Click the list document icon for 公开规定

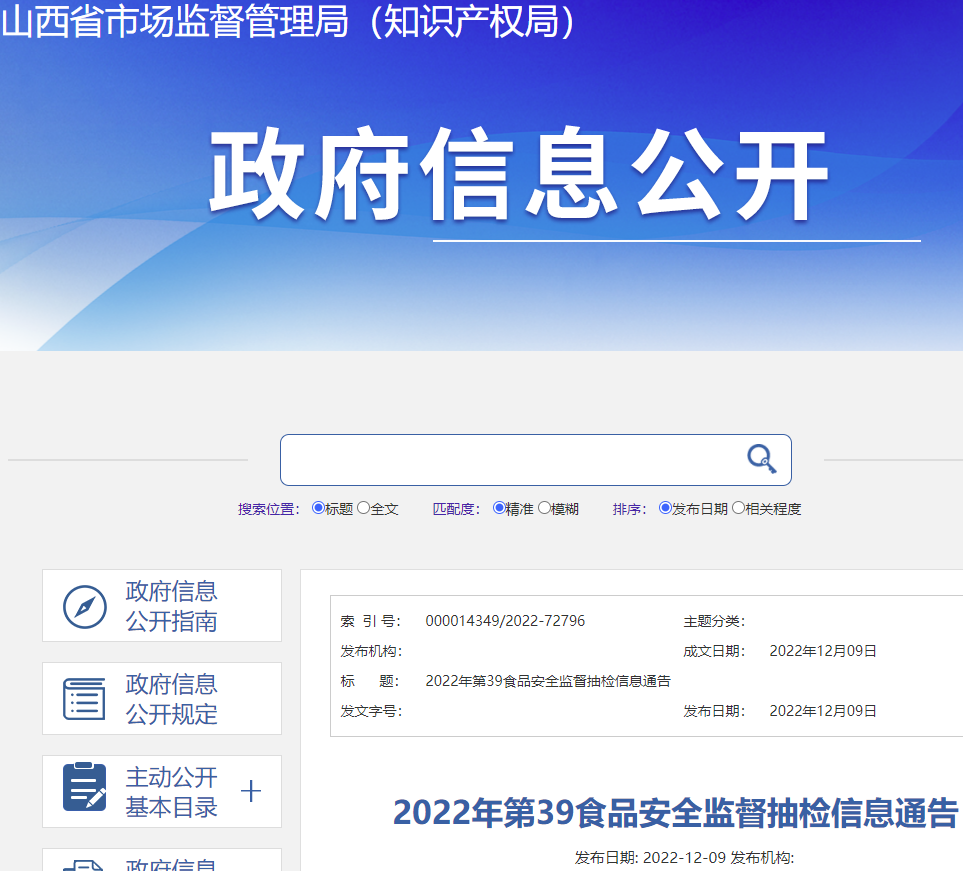click(85, 699)
